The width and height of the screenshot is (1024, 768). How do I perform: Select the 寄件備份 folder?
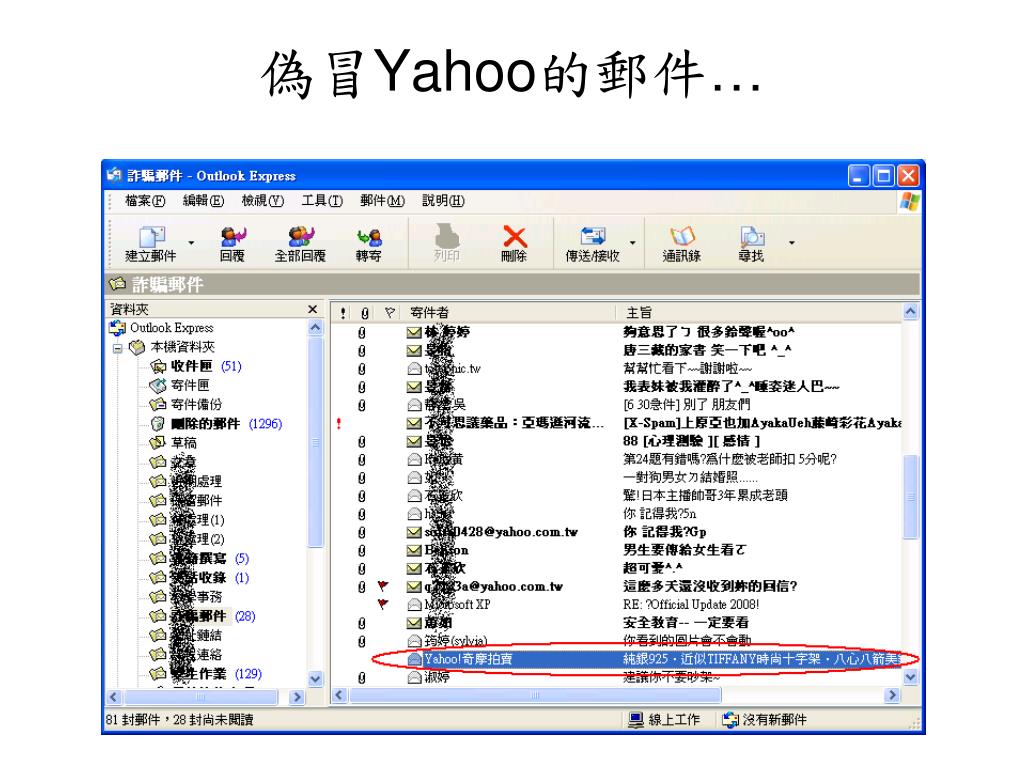(x=186, y=404)
